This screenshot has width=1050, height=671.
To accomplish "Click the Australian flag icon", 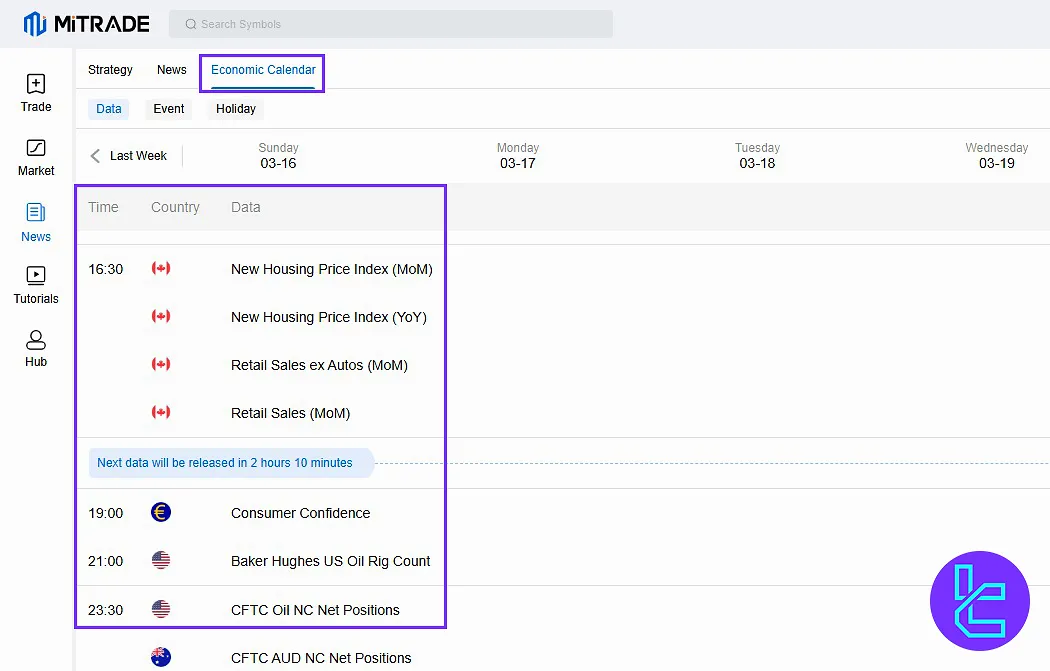I will (161, 657).
